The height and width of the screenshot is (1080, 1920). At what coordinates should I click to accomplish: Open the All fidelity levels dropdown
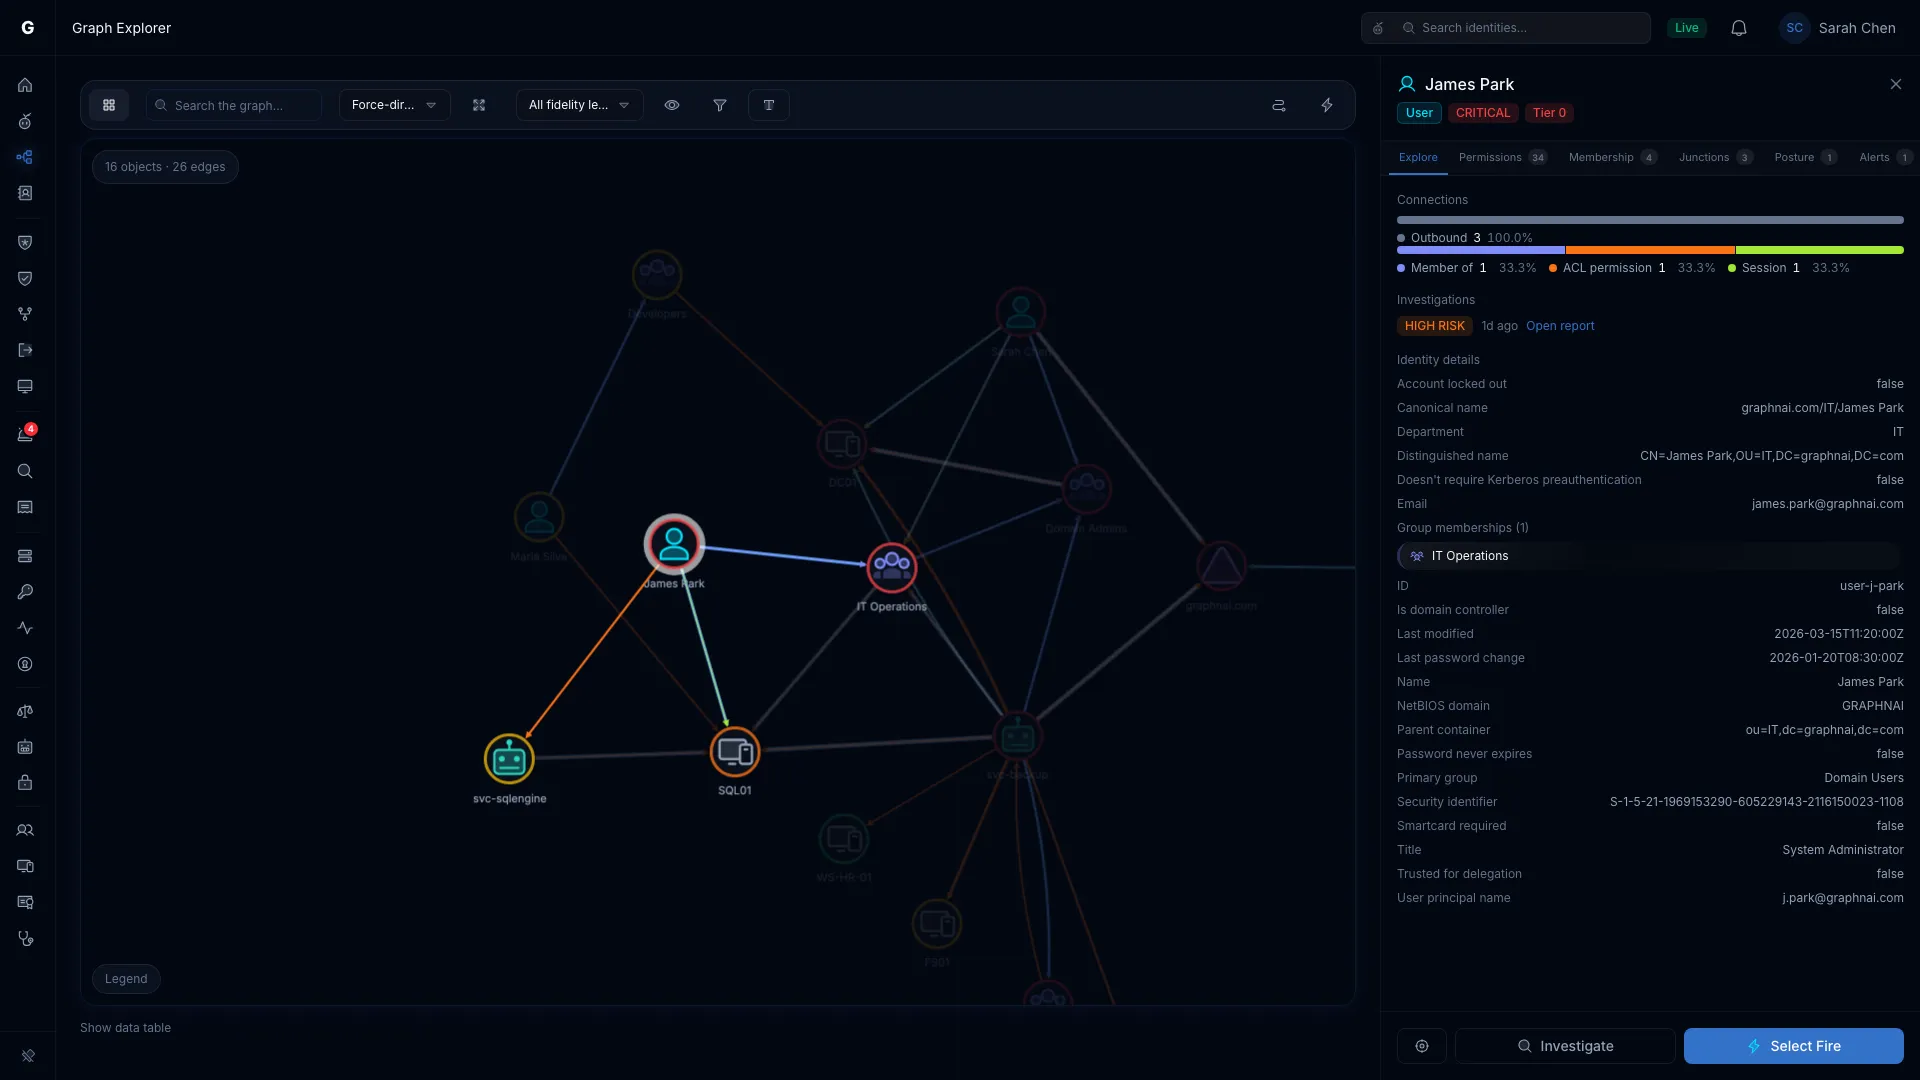tap(579, 105)
